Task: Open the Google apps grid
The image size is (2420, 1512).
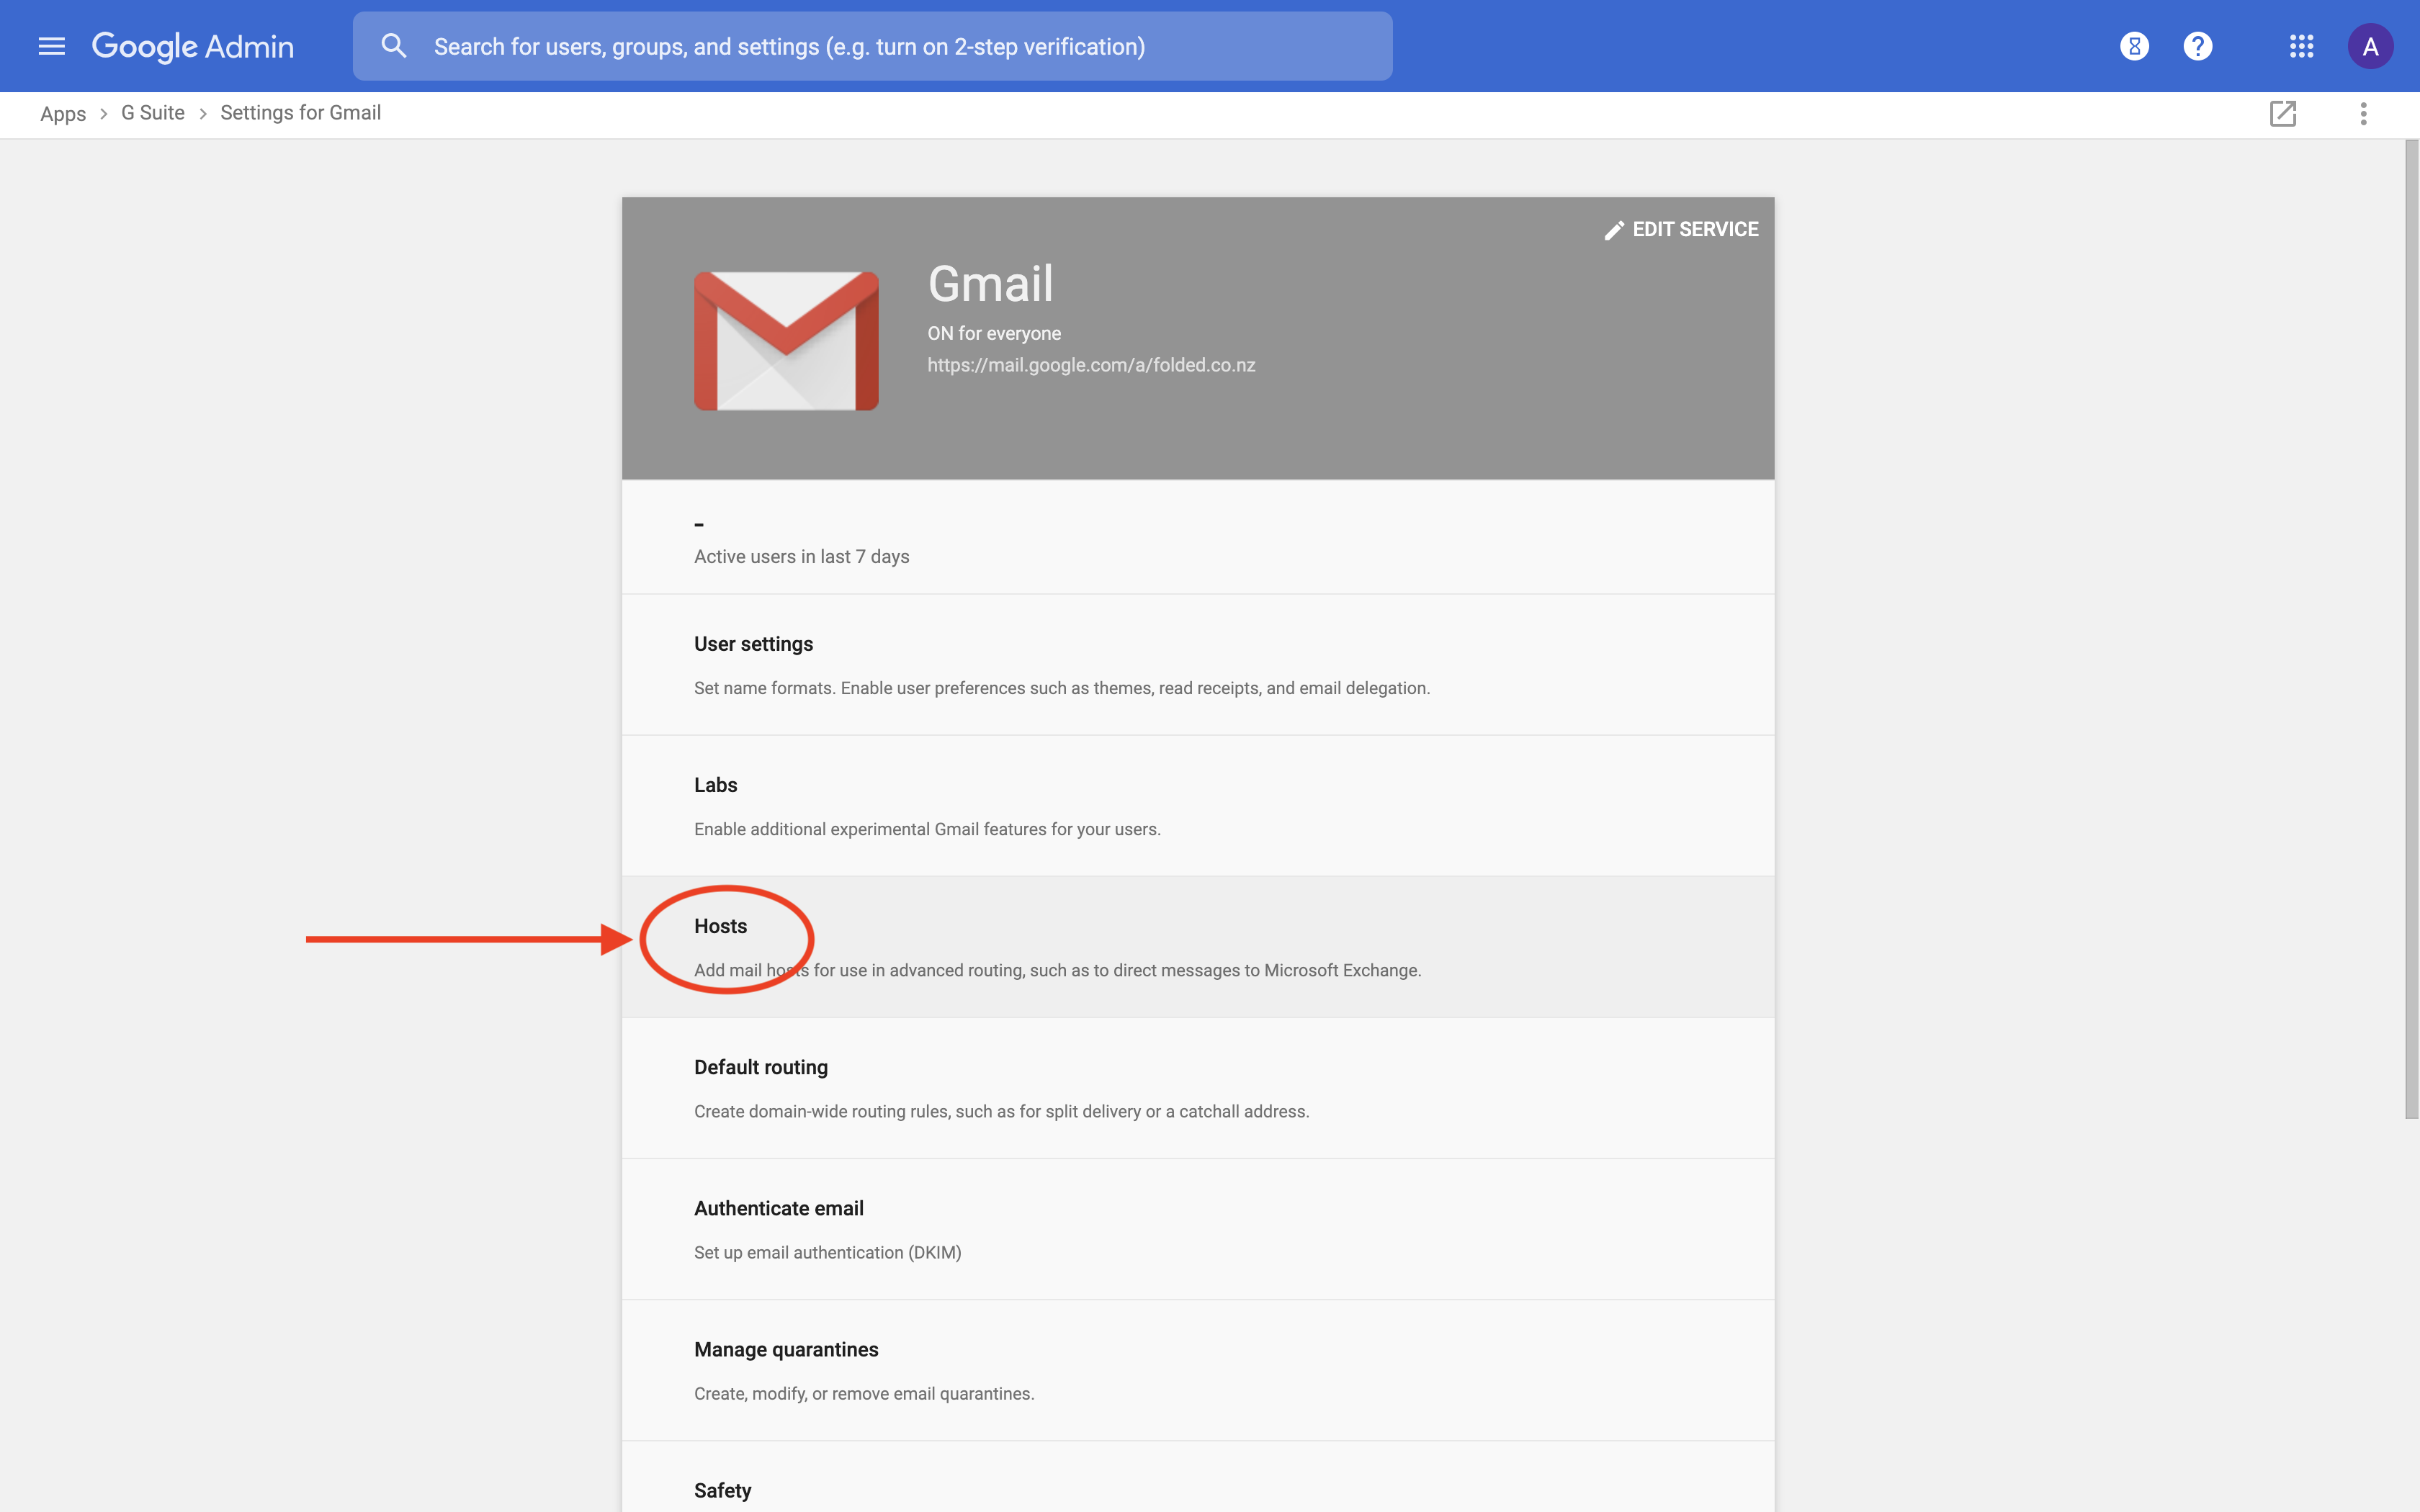Action: point(2302,46)
